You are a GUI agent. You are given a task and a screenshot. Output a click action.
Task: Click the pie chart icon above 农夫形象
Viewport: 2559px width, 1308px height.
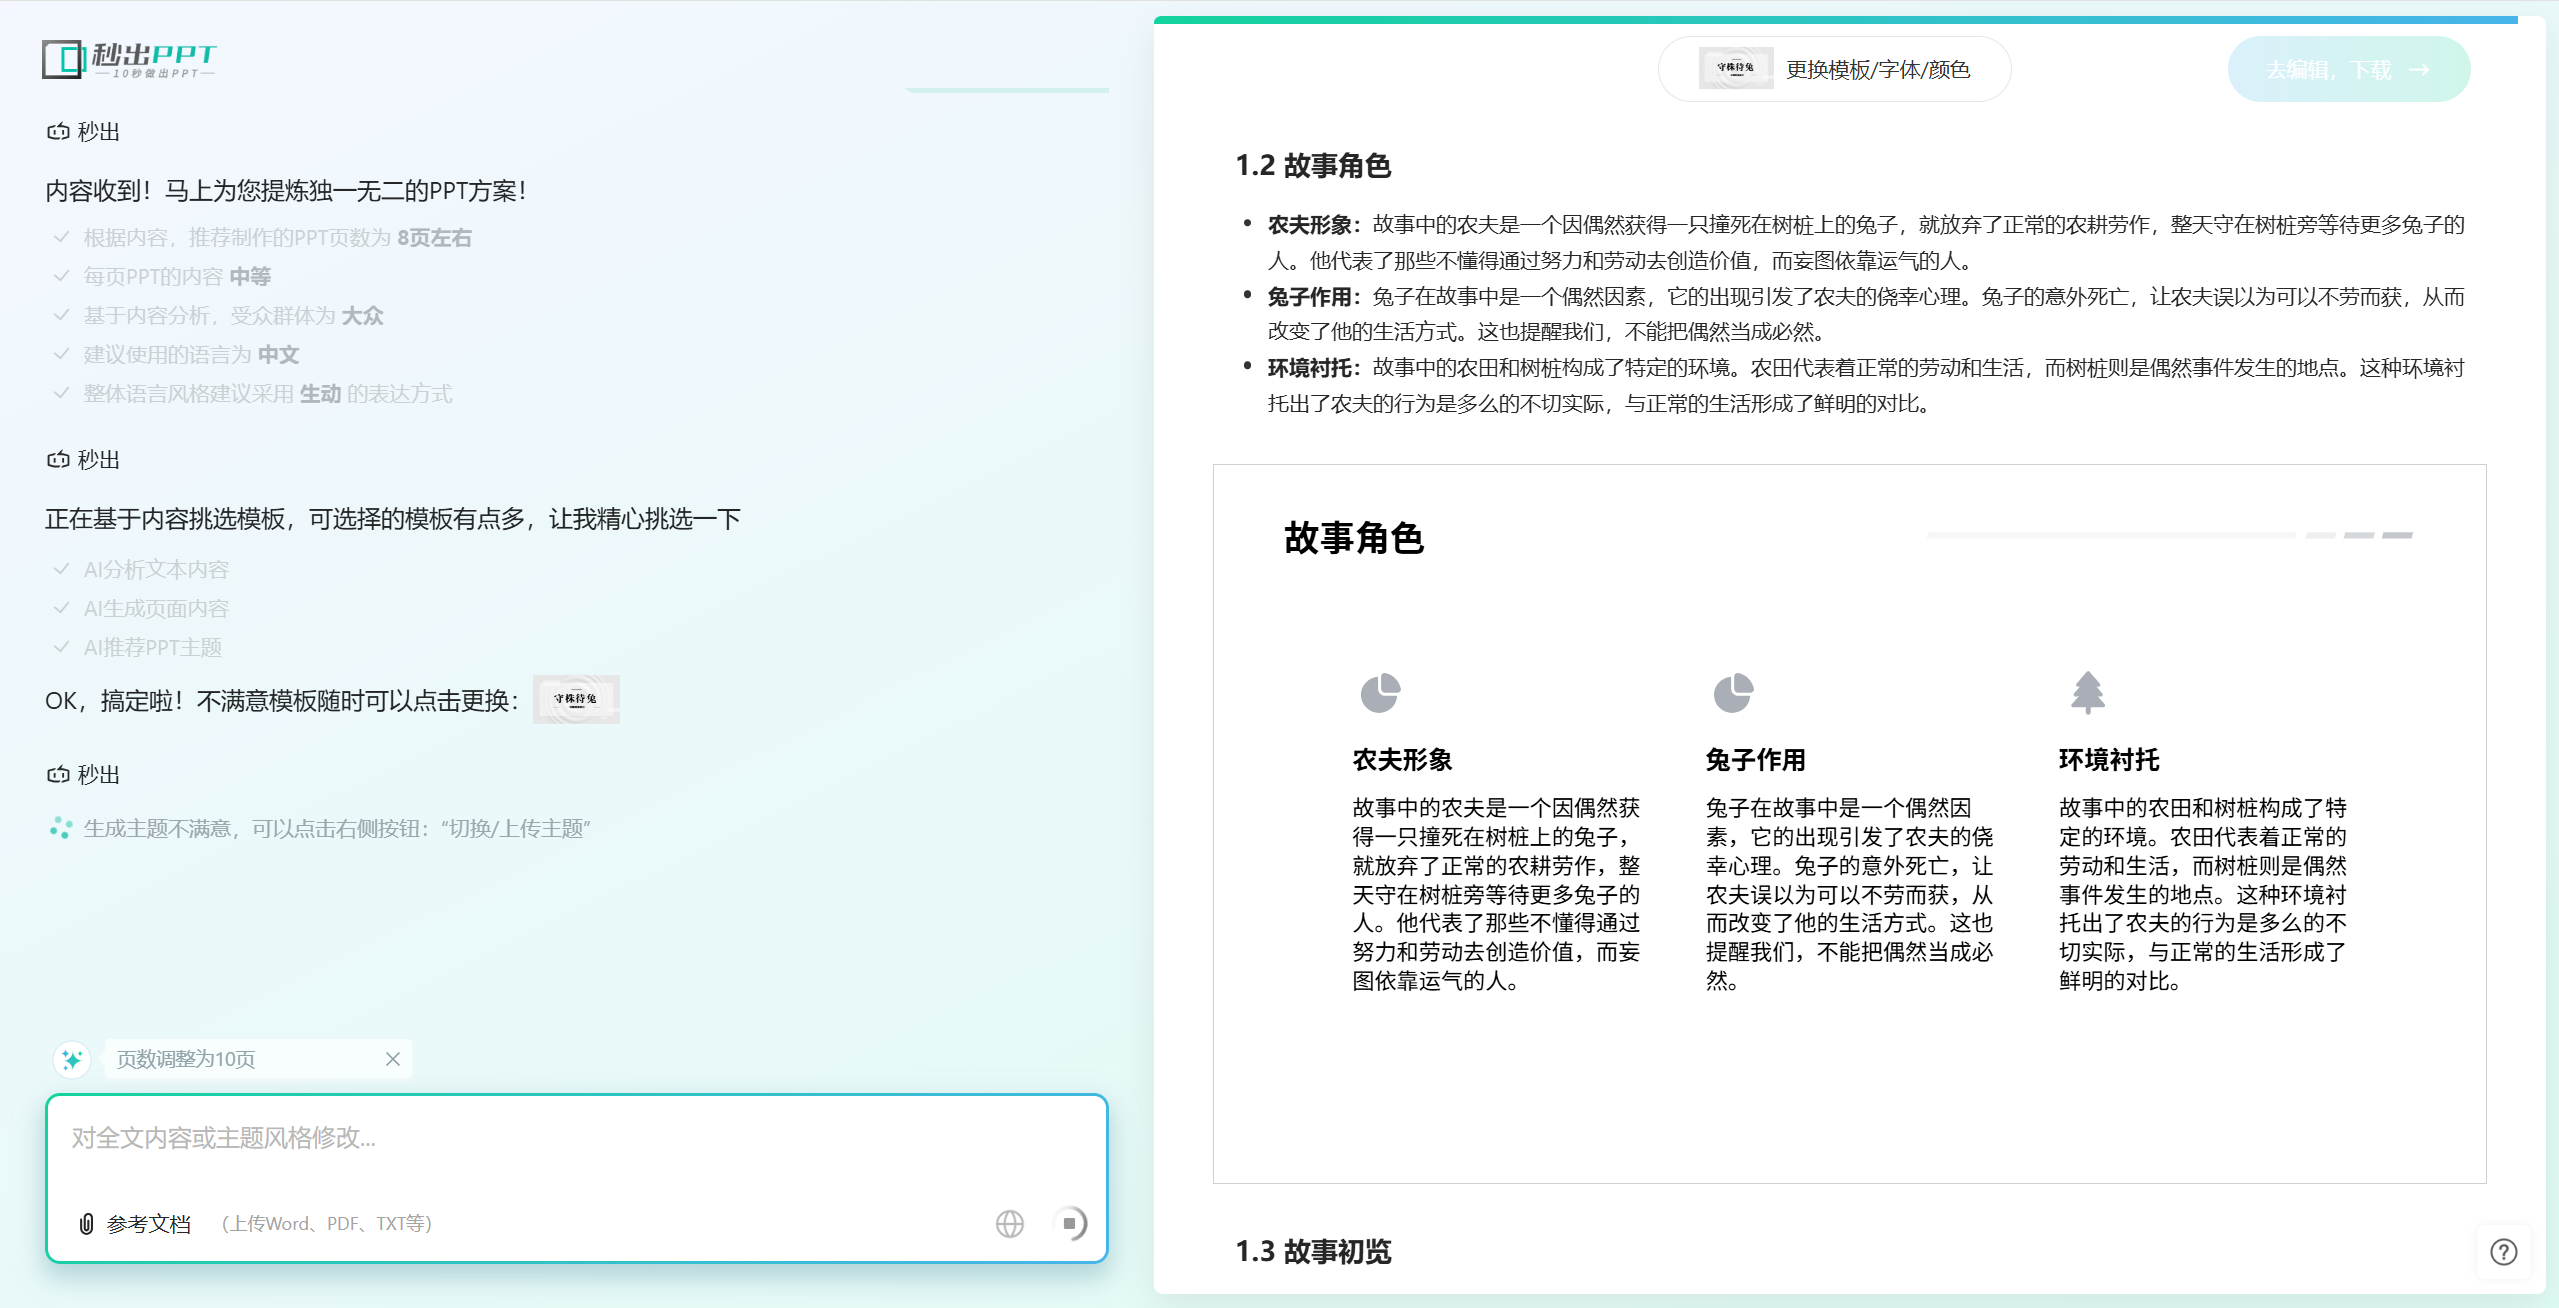1380,693
